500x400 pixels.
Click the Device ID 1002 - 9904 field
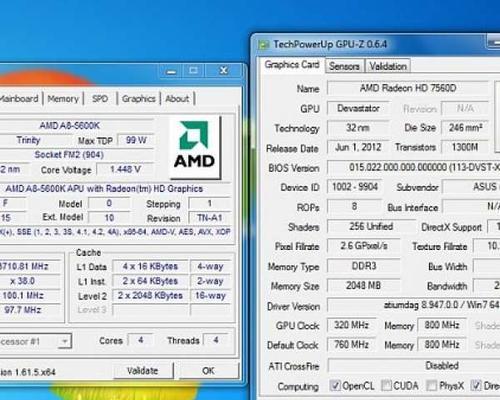coord(355,187)
